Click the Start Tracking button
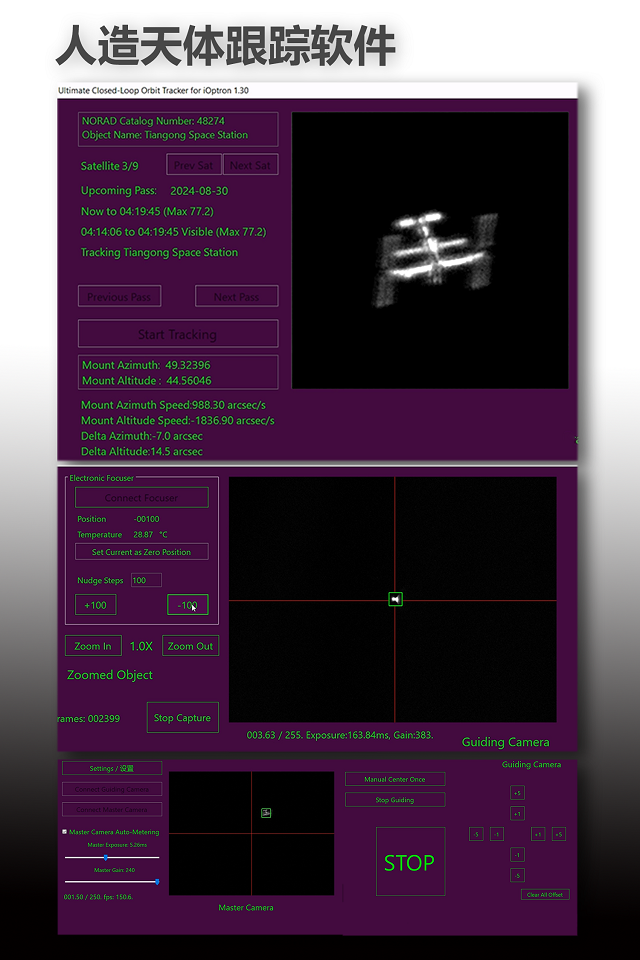The image size is (640, 960). [178, 334]
